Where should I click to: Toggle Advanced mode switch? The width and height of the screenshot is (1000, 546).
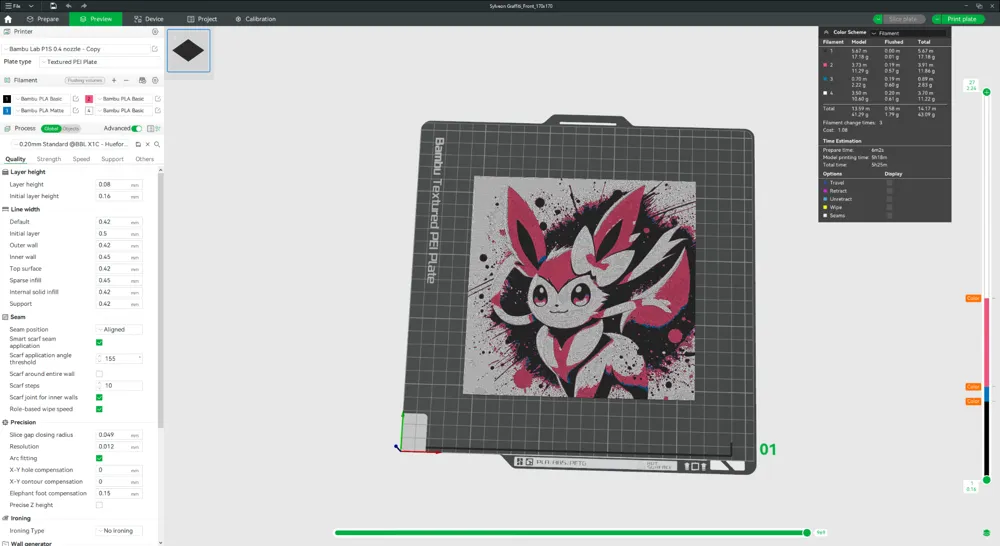tap(136, 128)
